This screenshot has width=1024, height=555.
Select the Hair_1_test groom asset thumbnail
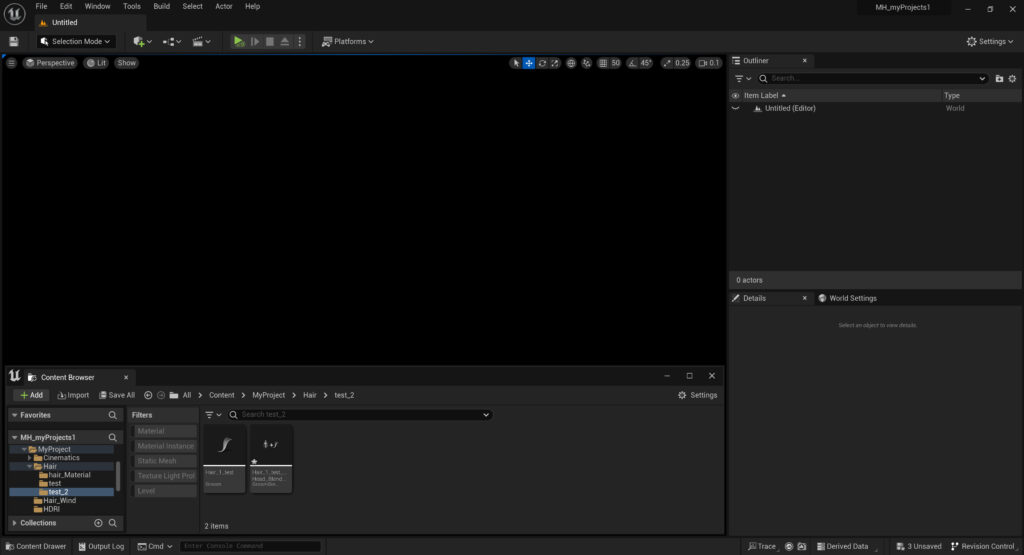coord(224,459)
